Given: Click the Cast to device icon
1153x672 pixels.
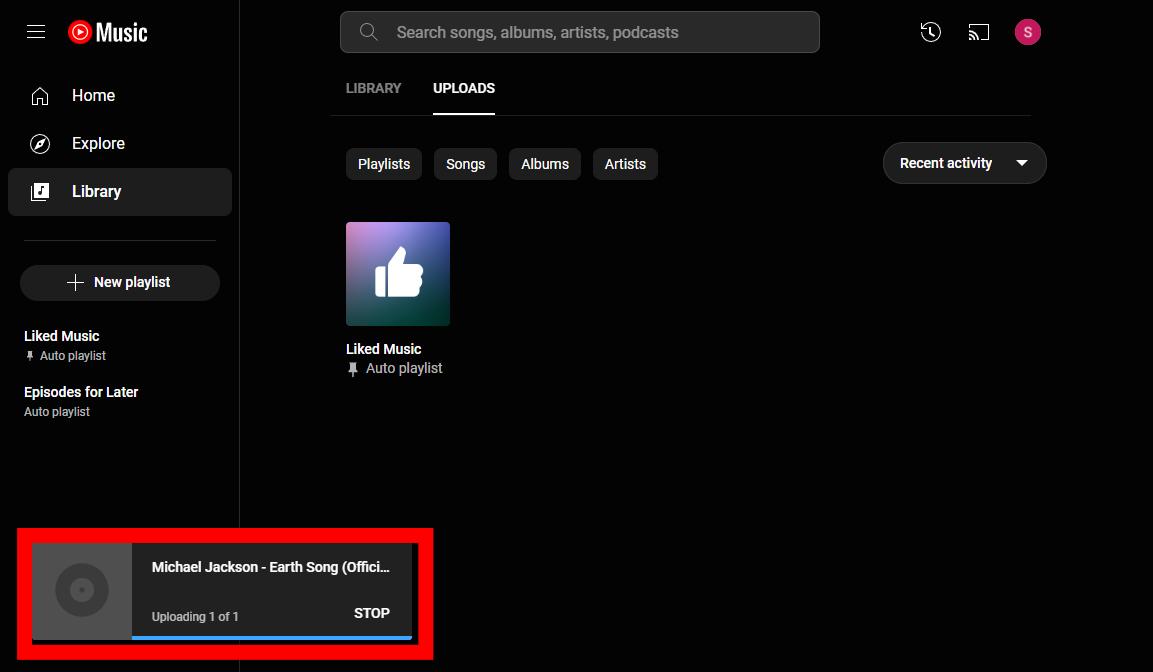Looking at the screenshot, I should (x=979, y=32).
